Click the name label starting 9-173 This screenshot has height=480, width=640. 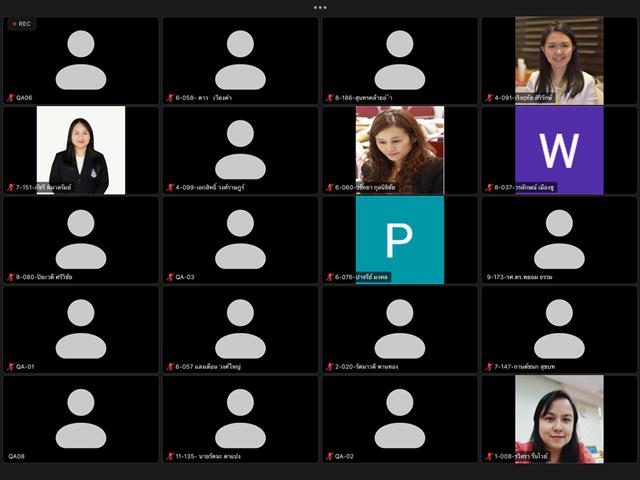tap(519, 277)
